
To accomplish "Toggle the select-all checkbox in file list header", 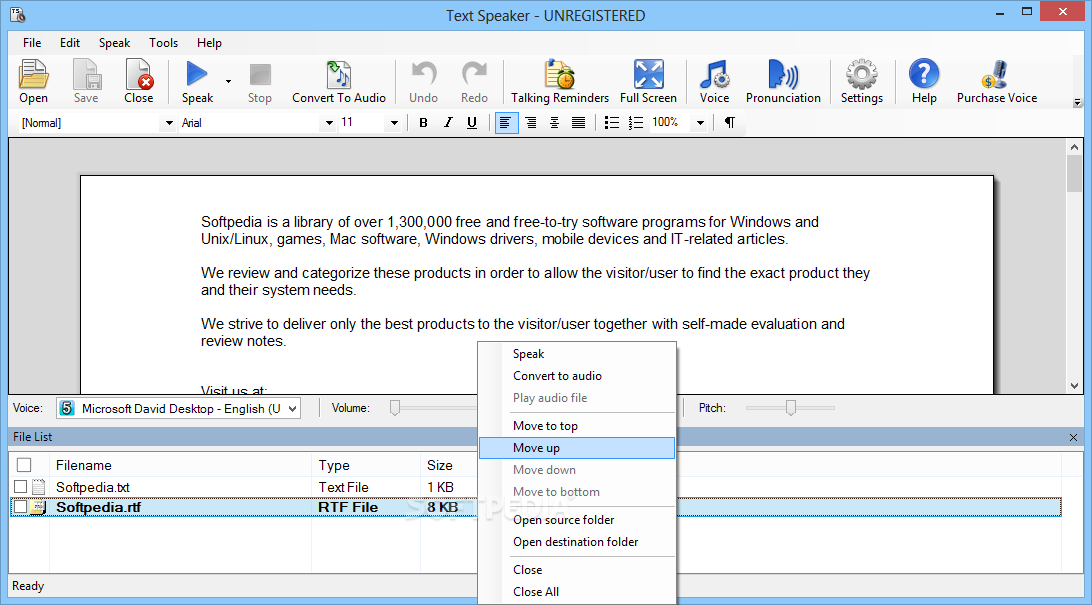I will (24, 465).
